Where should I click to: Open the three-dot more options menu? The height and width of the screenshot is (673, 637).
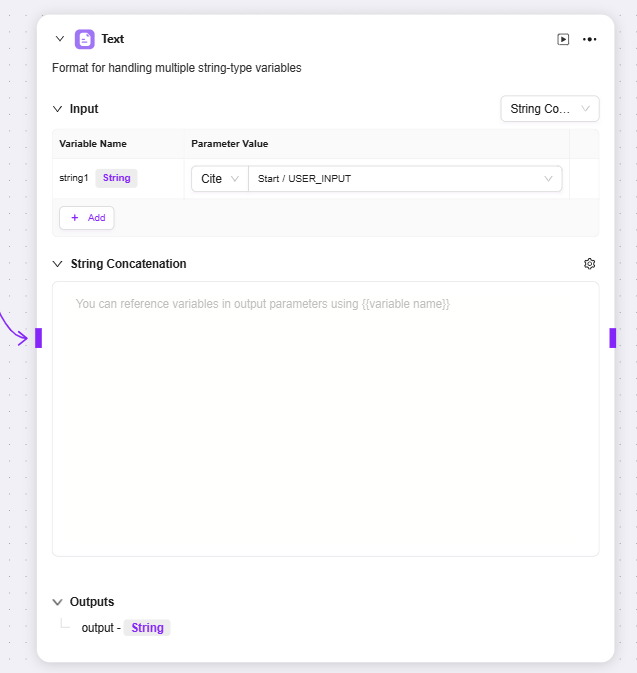(x=589, y=39)
